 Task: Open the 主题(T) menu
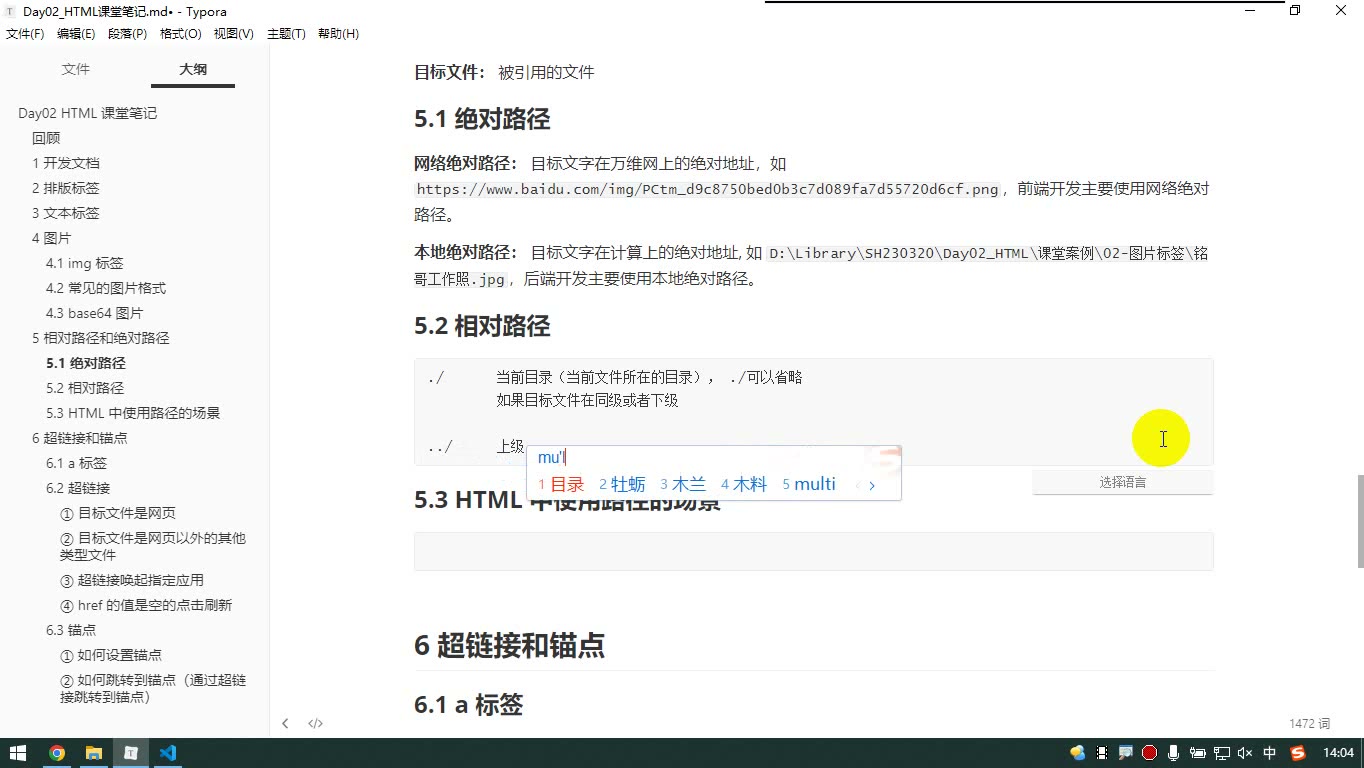pos(286,34)
